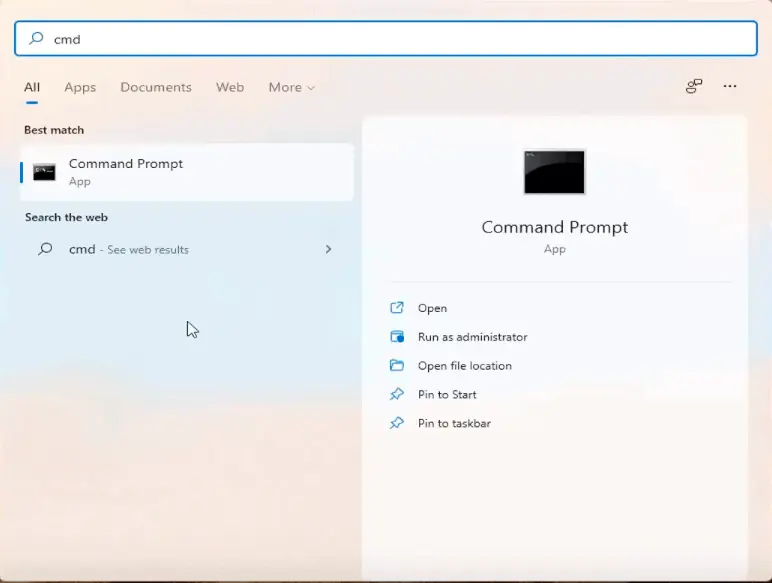
Task: Switch to the Apps tab
Action: click(80, 87)
